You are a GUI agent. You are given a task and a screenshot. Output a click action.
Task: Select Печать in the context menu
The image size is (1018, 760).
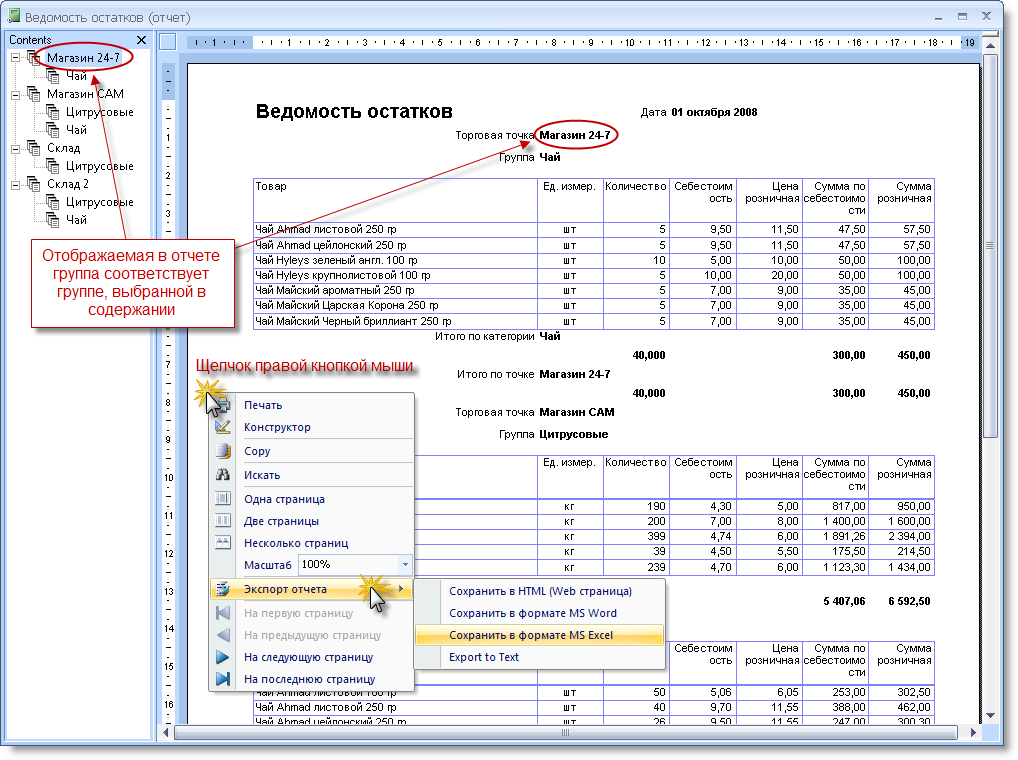point(263,405)
